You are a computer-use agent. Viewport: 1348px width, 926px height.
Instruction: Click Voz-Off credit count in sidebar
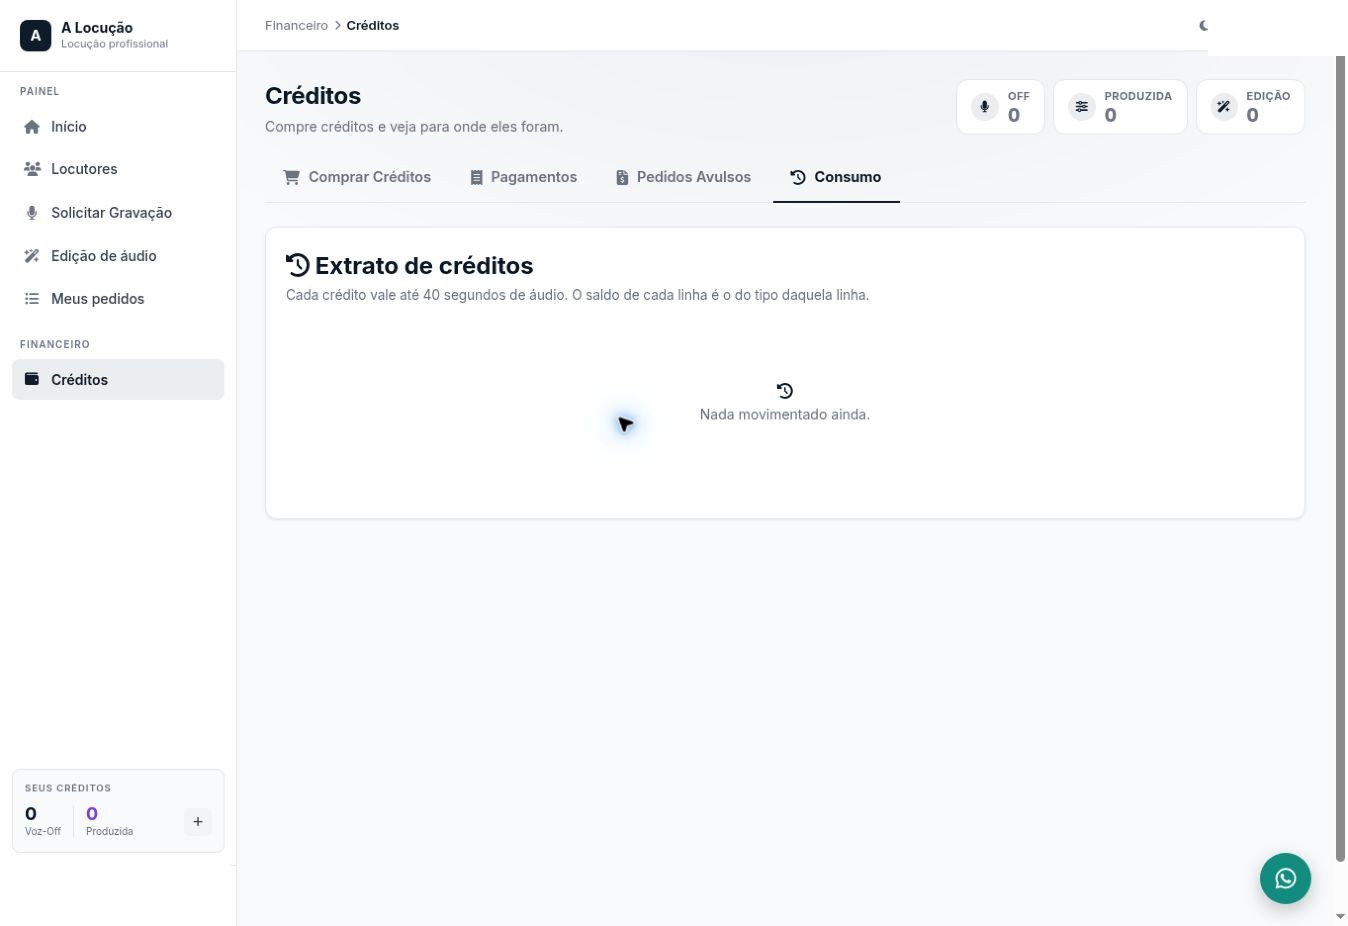(31, 814)
